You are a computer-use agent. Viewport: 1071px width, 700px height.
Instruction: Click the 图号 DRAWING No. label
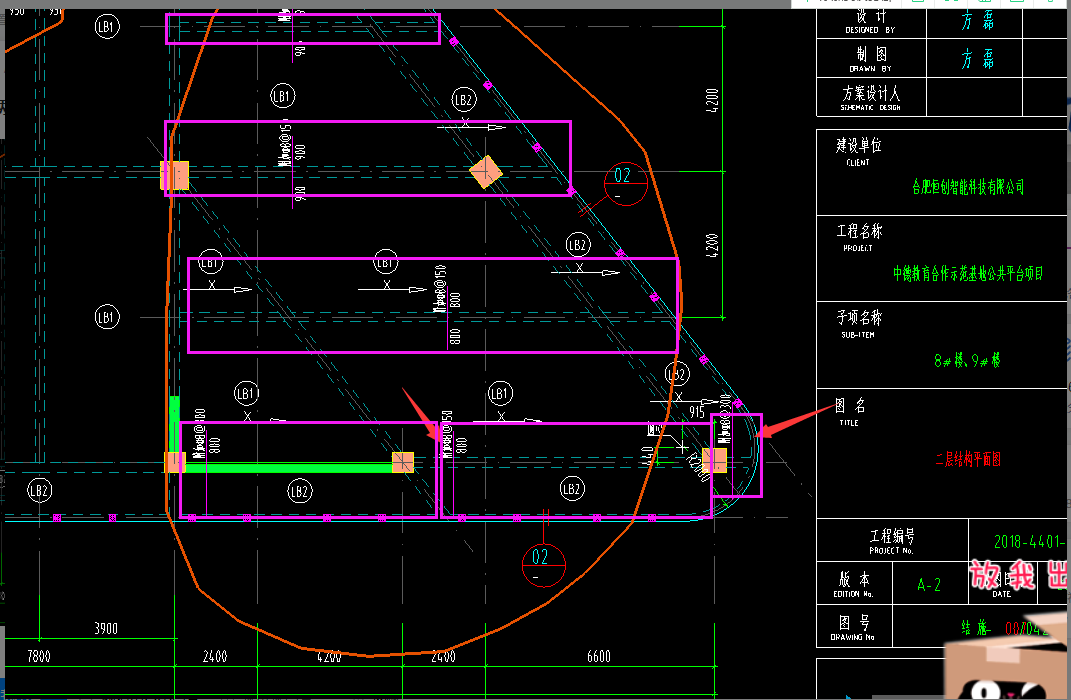[x=853, y=627]
